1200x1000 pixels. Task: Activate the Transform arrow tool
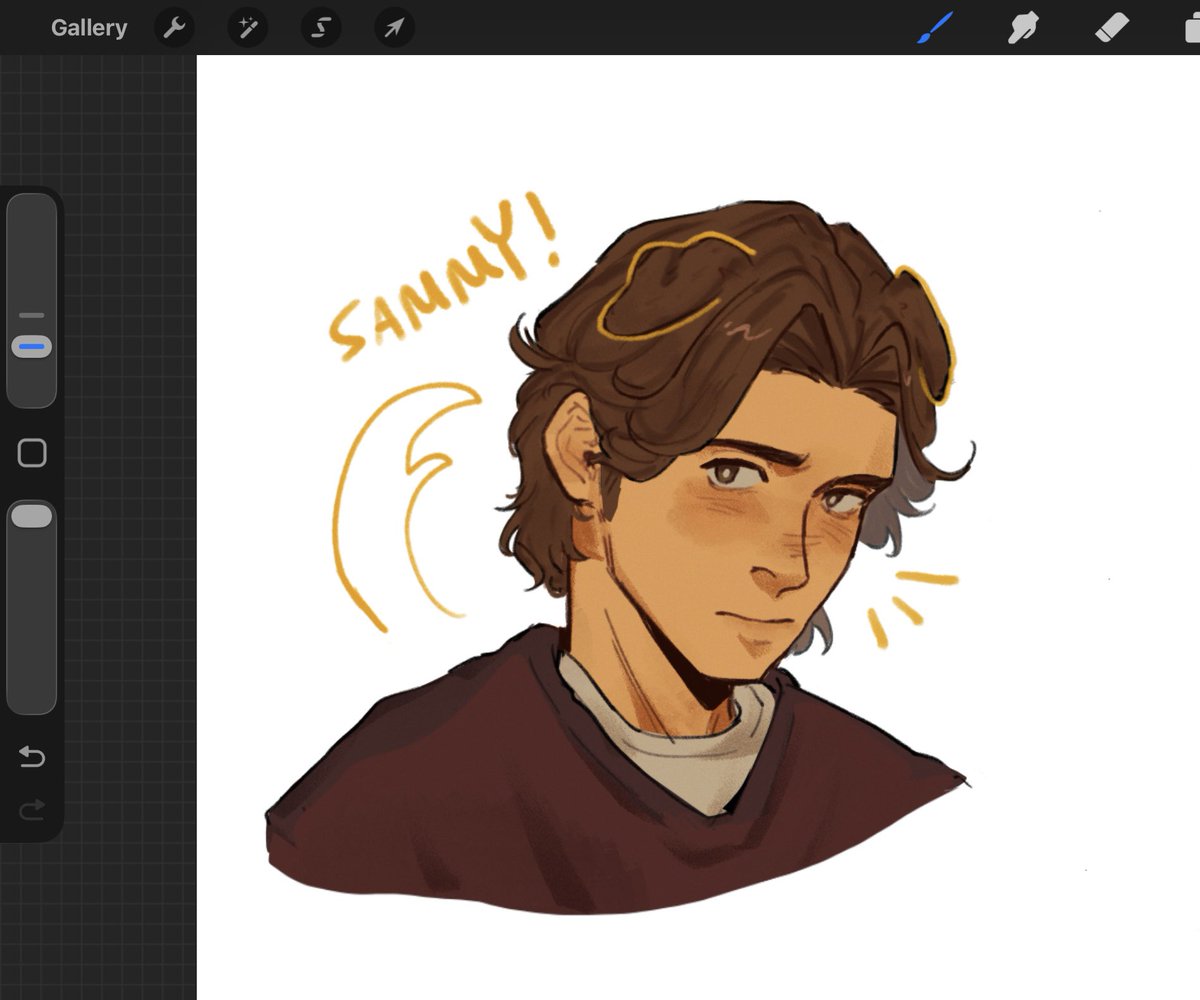click(x=394, y=28)
